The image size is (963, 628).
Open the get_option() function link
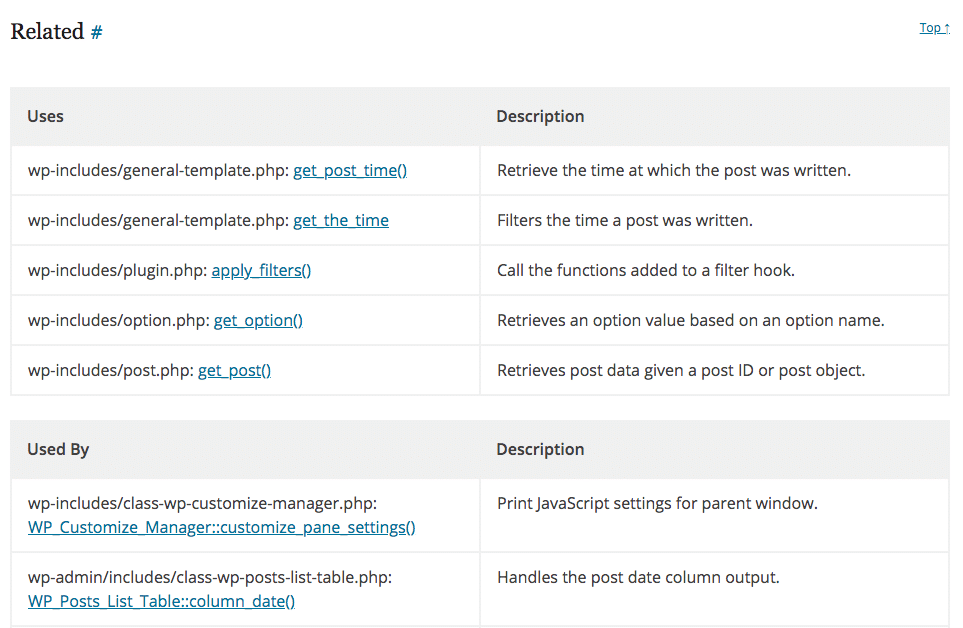(258, 320)
